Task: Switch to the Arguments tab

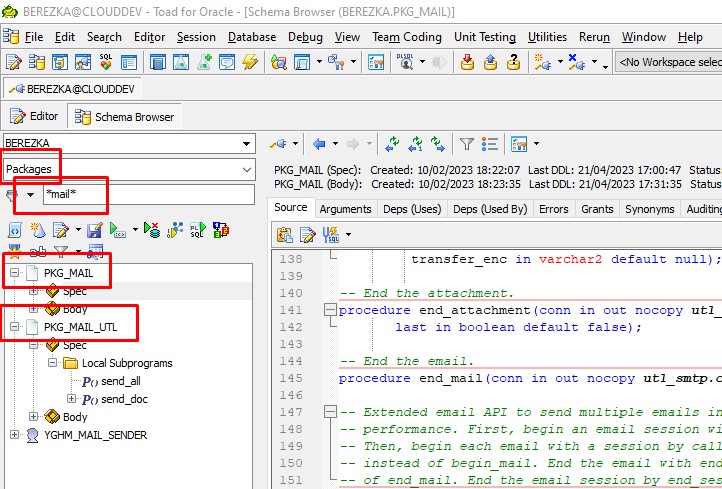Action: click(x=345, y=209)
